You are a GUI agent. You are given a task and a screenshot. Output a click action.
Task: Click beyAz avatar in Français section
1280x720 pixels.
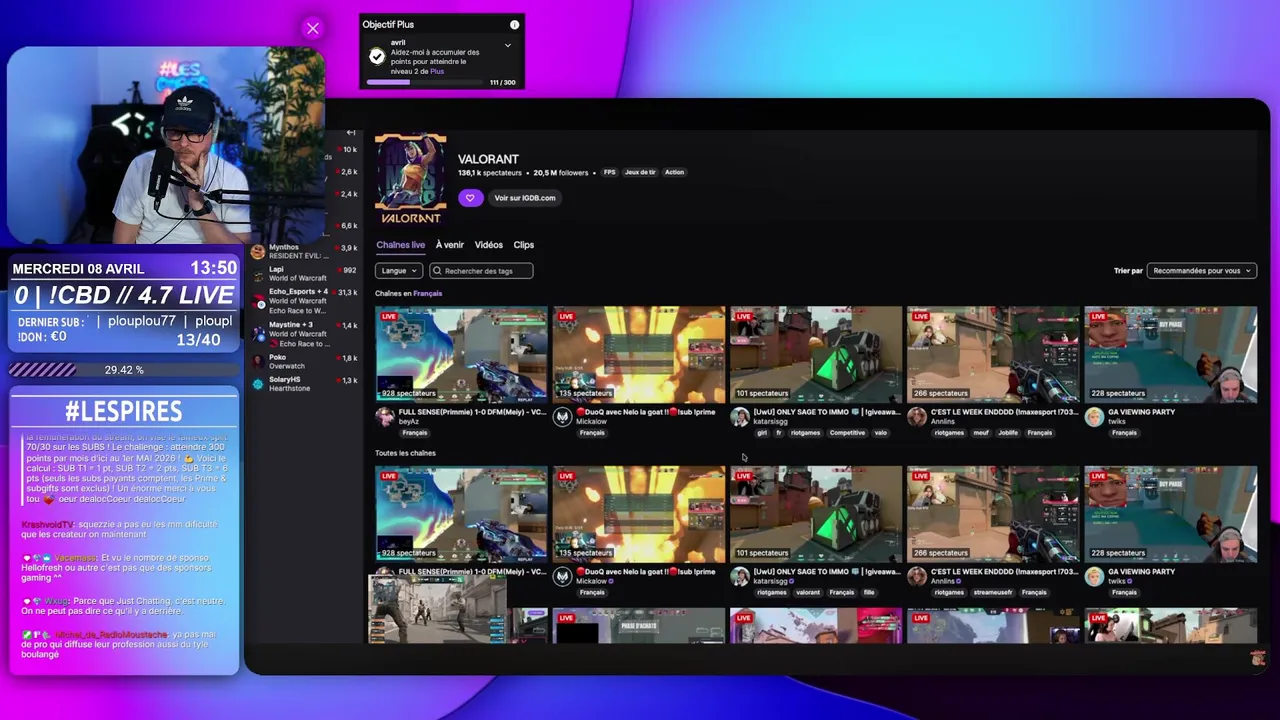pos(384,417)
